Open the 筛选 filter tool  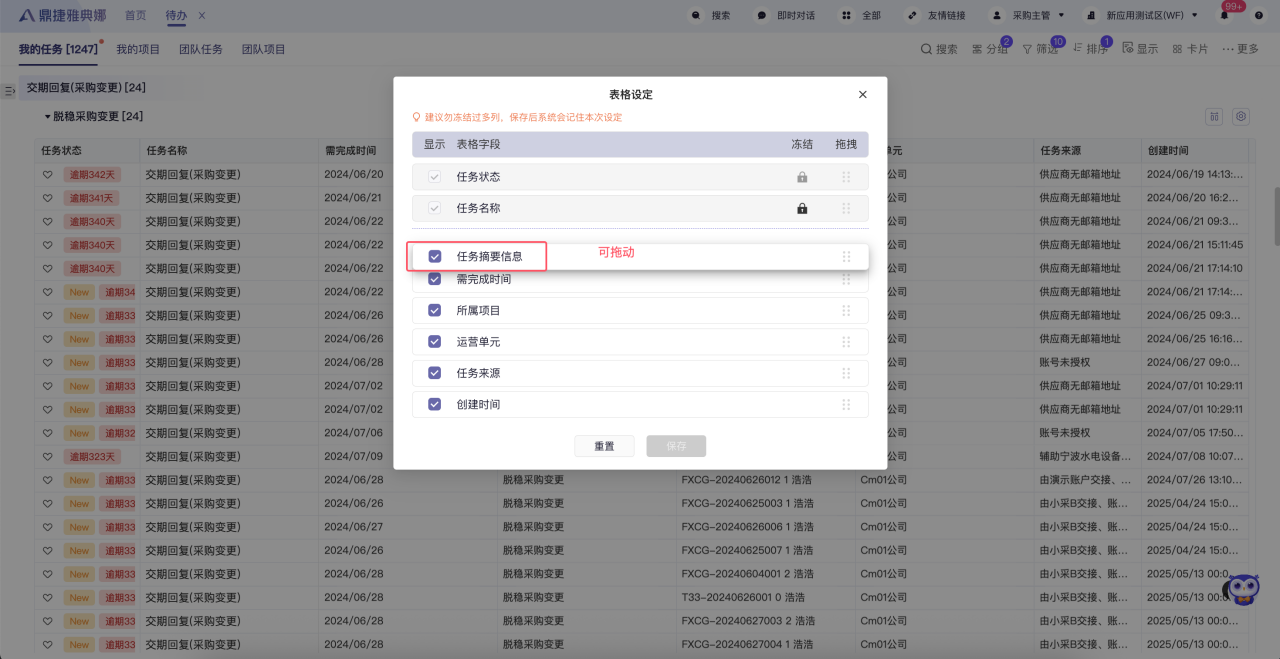(1040, 49)
